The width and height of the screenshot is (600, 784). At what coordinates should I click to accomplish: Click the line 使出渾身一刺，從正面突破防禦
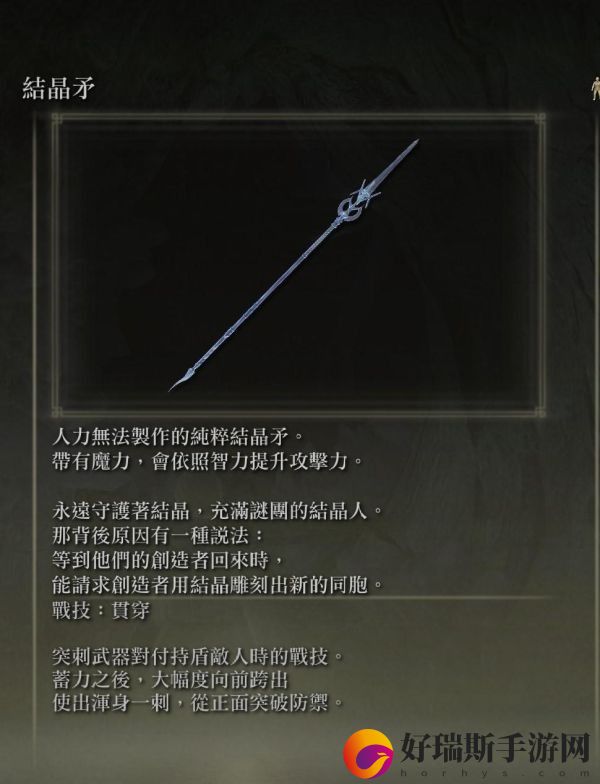pyautogui.click(x=198, y=704)
